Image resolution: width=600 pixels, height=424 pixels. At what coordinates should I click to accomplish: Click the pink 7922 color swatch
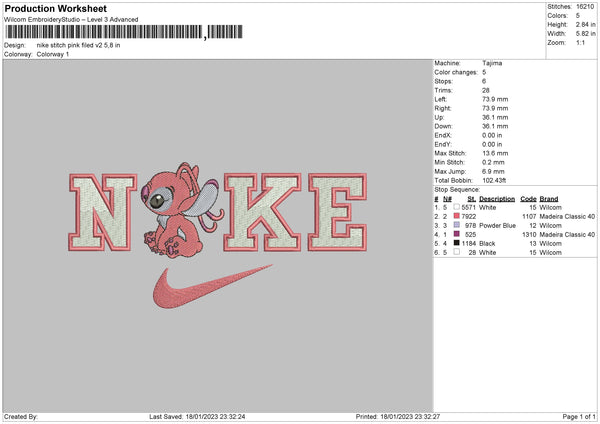click(x=456, y=216)
